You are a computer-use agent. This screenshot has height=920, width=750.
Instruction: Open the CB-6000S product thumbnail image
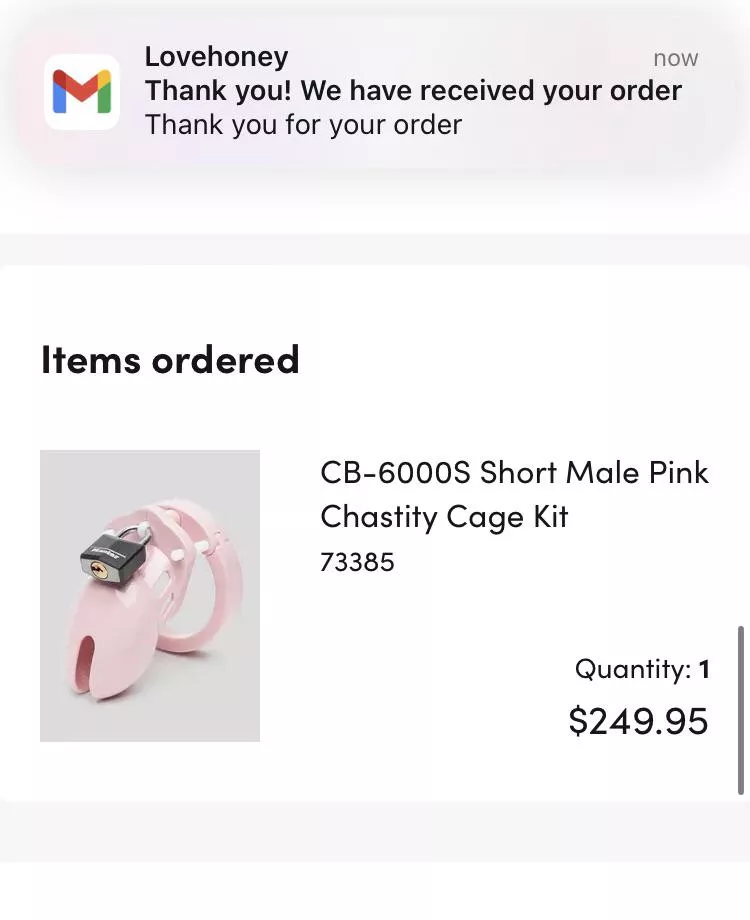click(149, 595)
